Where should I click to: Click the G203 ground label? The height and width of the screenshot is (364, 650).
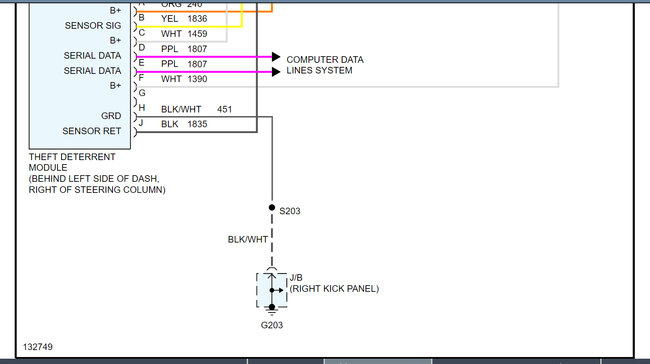[272, 325]
